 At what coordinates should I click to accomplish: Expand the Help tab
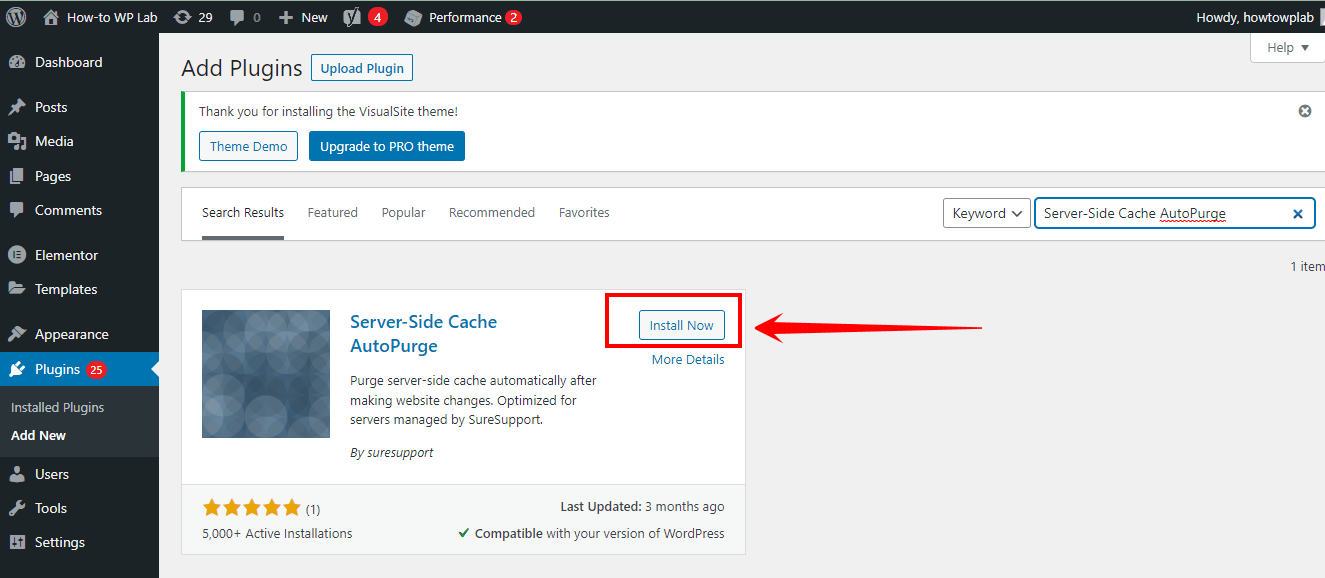coord(1287,48)
